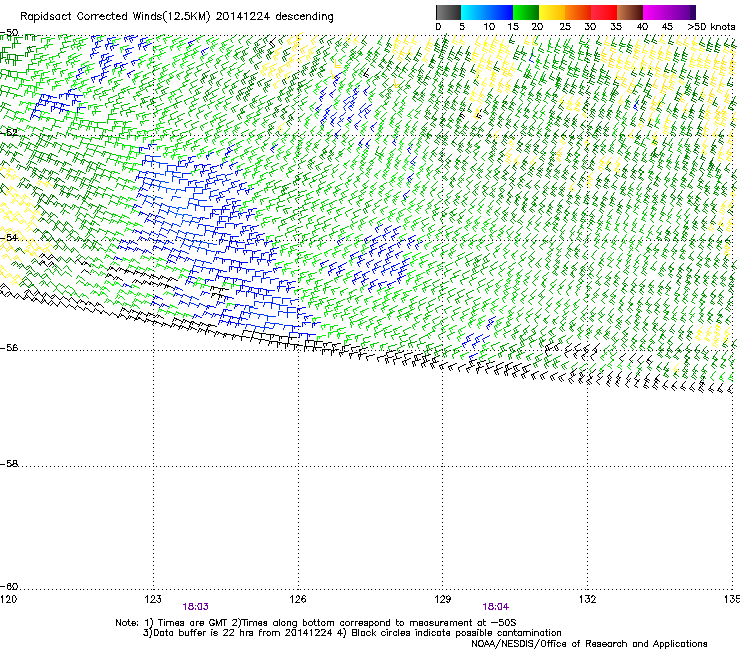The image size is (740, 650).
Task: Click the '135' longitude axis label
Action: coord(732,599)
